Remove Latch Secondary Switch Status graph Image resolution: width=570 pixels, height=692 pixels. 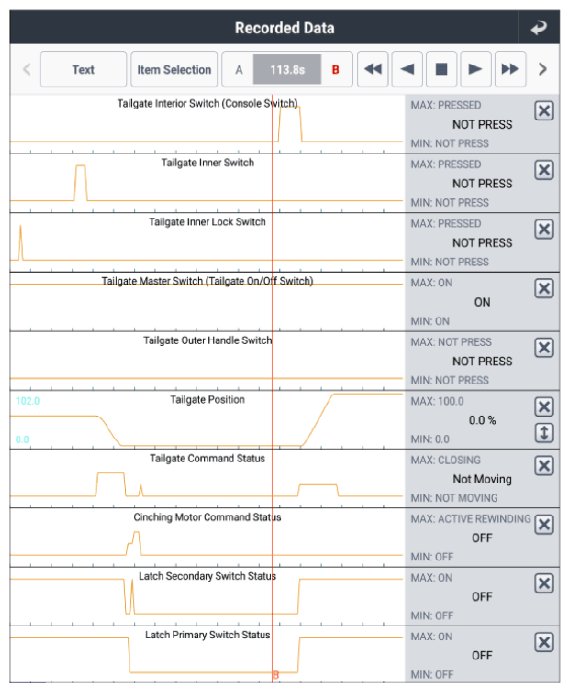[544, 583]
